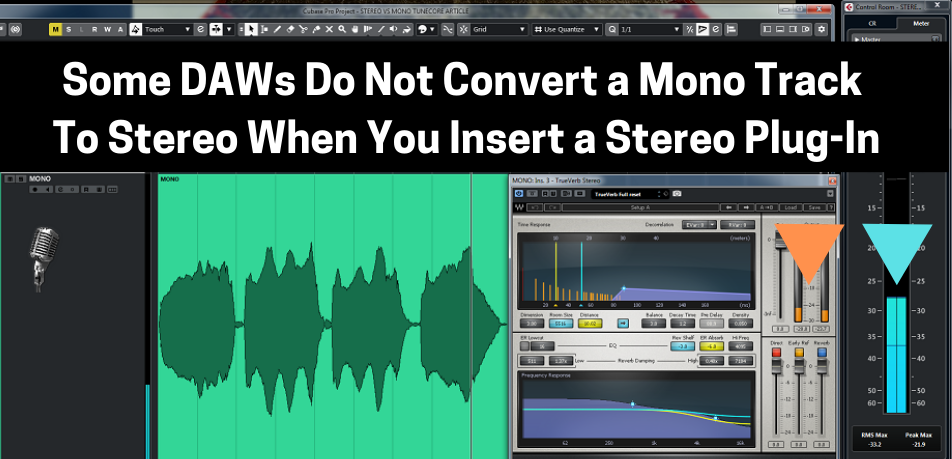Toggle the TrueVerb plug-in power button
The image size is (952, 459).
click(x=519, y=193)
